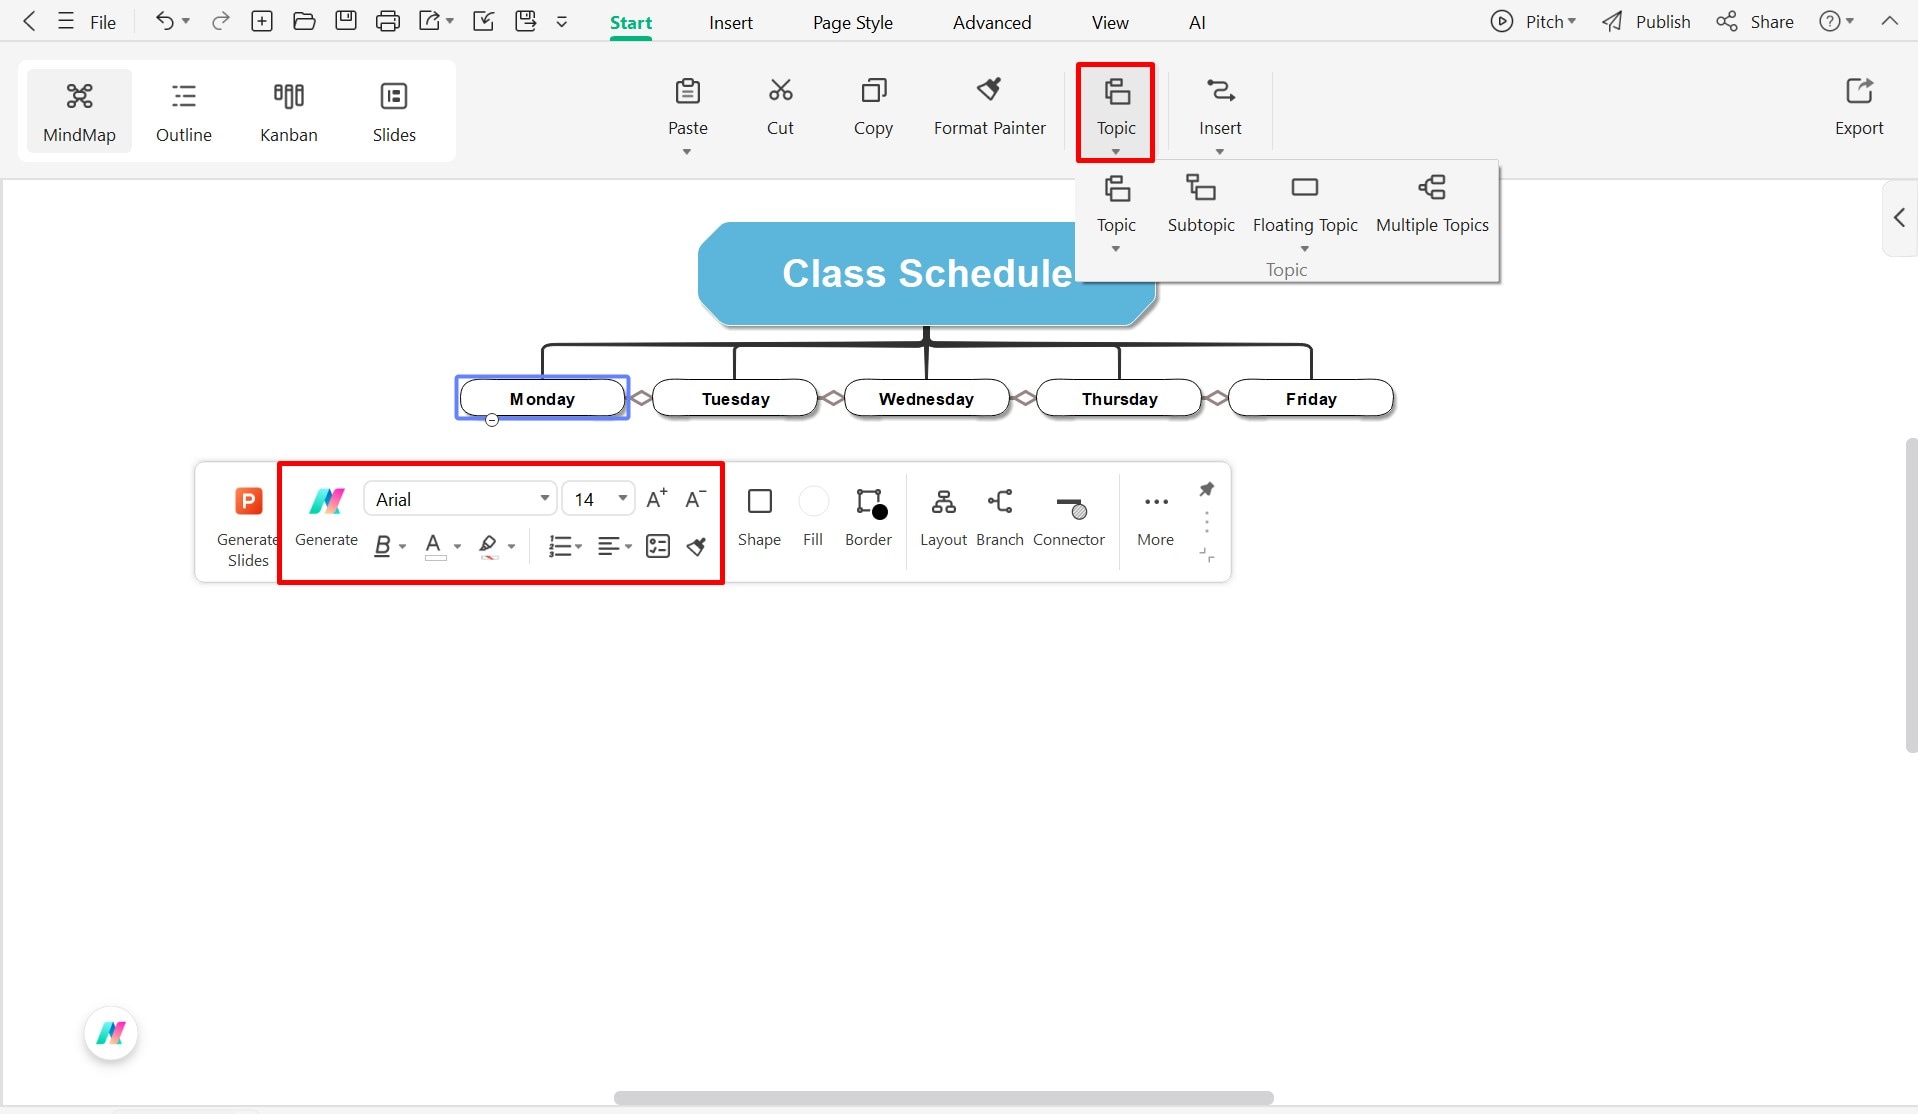Select the Class Schedule central topic
1918x1114 pixels.
coord(927,274)
